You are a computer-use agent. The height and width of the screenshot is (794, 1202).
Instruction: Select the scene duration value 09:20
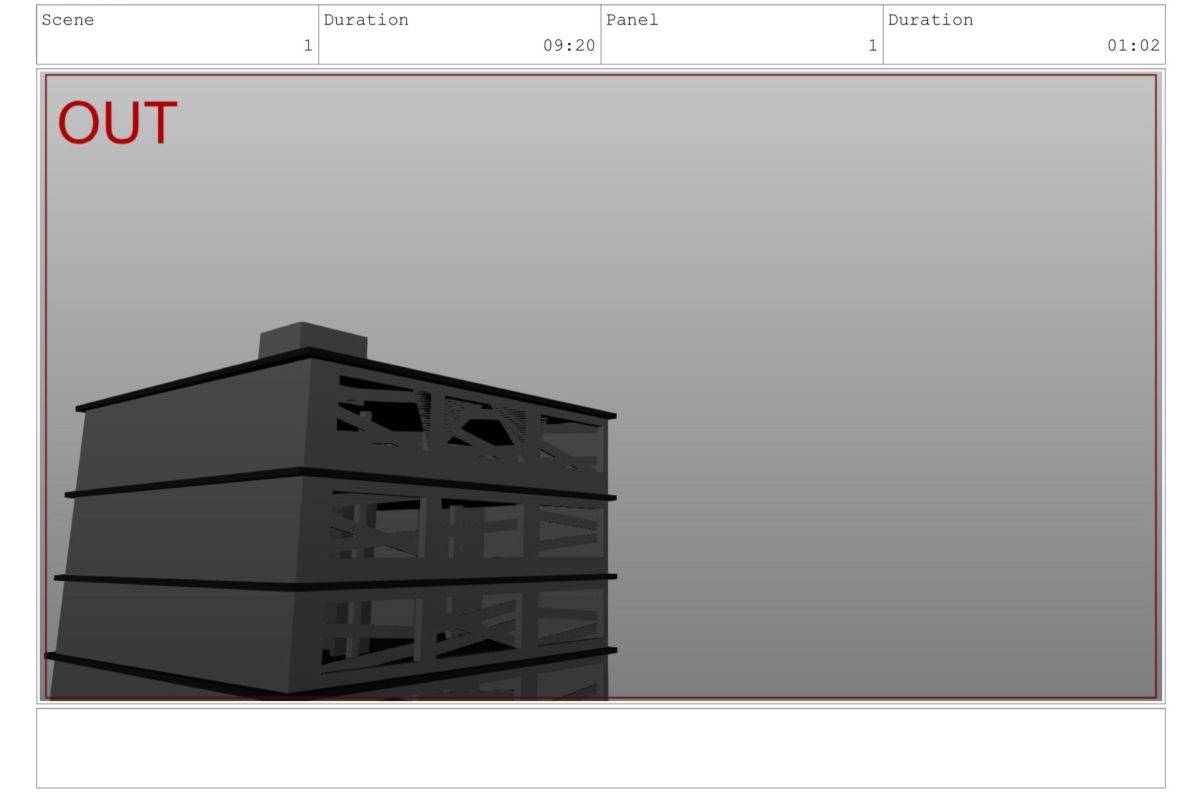coord(569,45)
